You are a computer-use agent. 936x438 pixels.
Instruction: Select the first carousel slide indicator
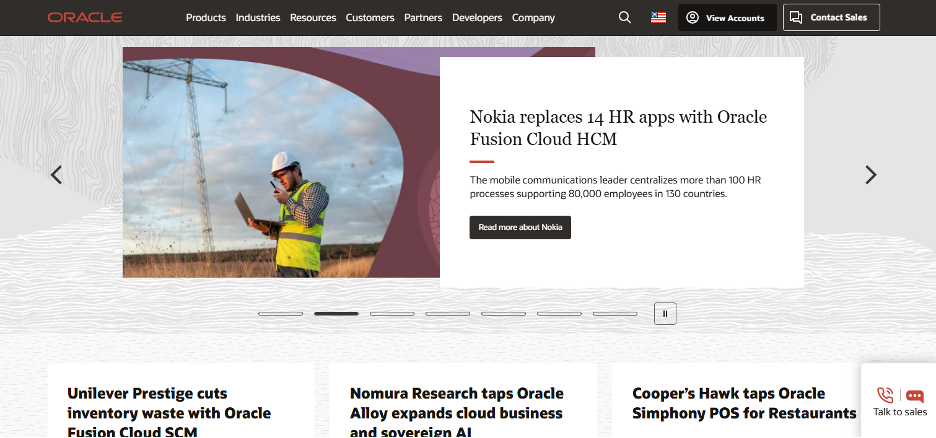click(280, 313)
